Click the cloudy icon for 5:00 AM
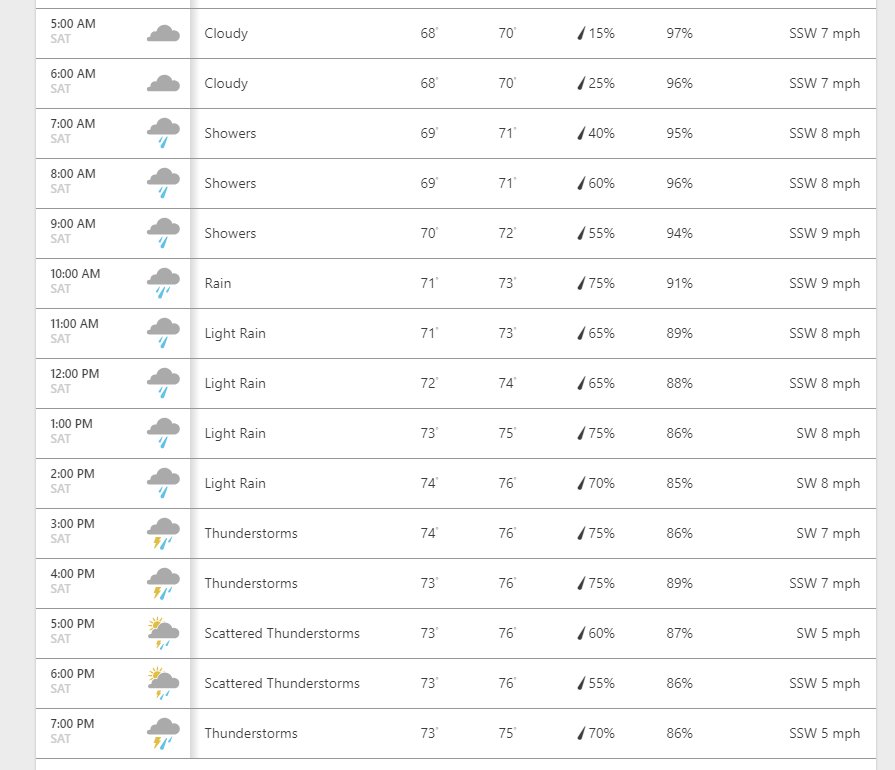This screenshot has width=895, height=770. (163, 34)
